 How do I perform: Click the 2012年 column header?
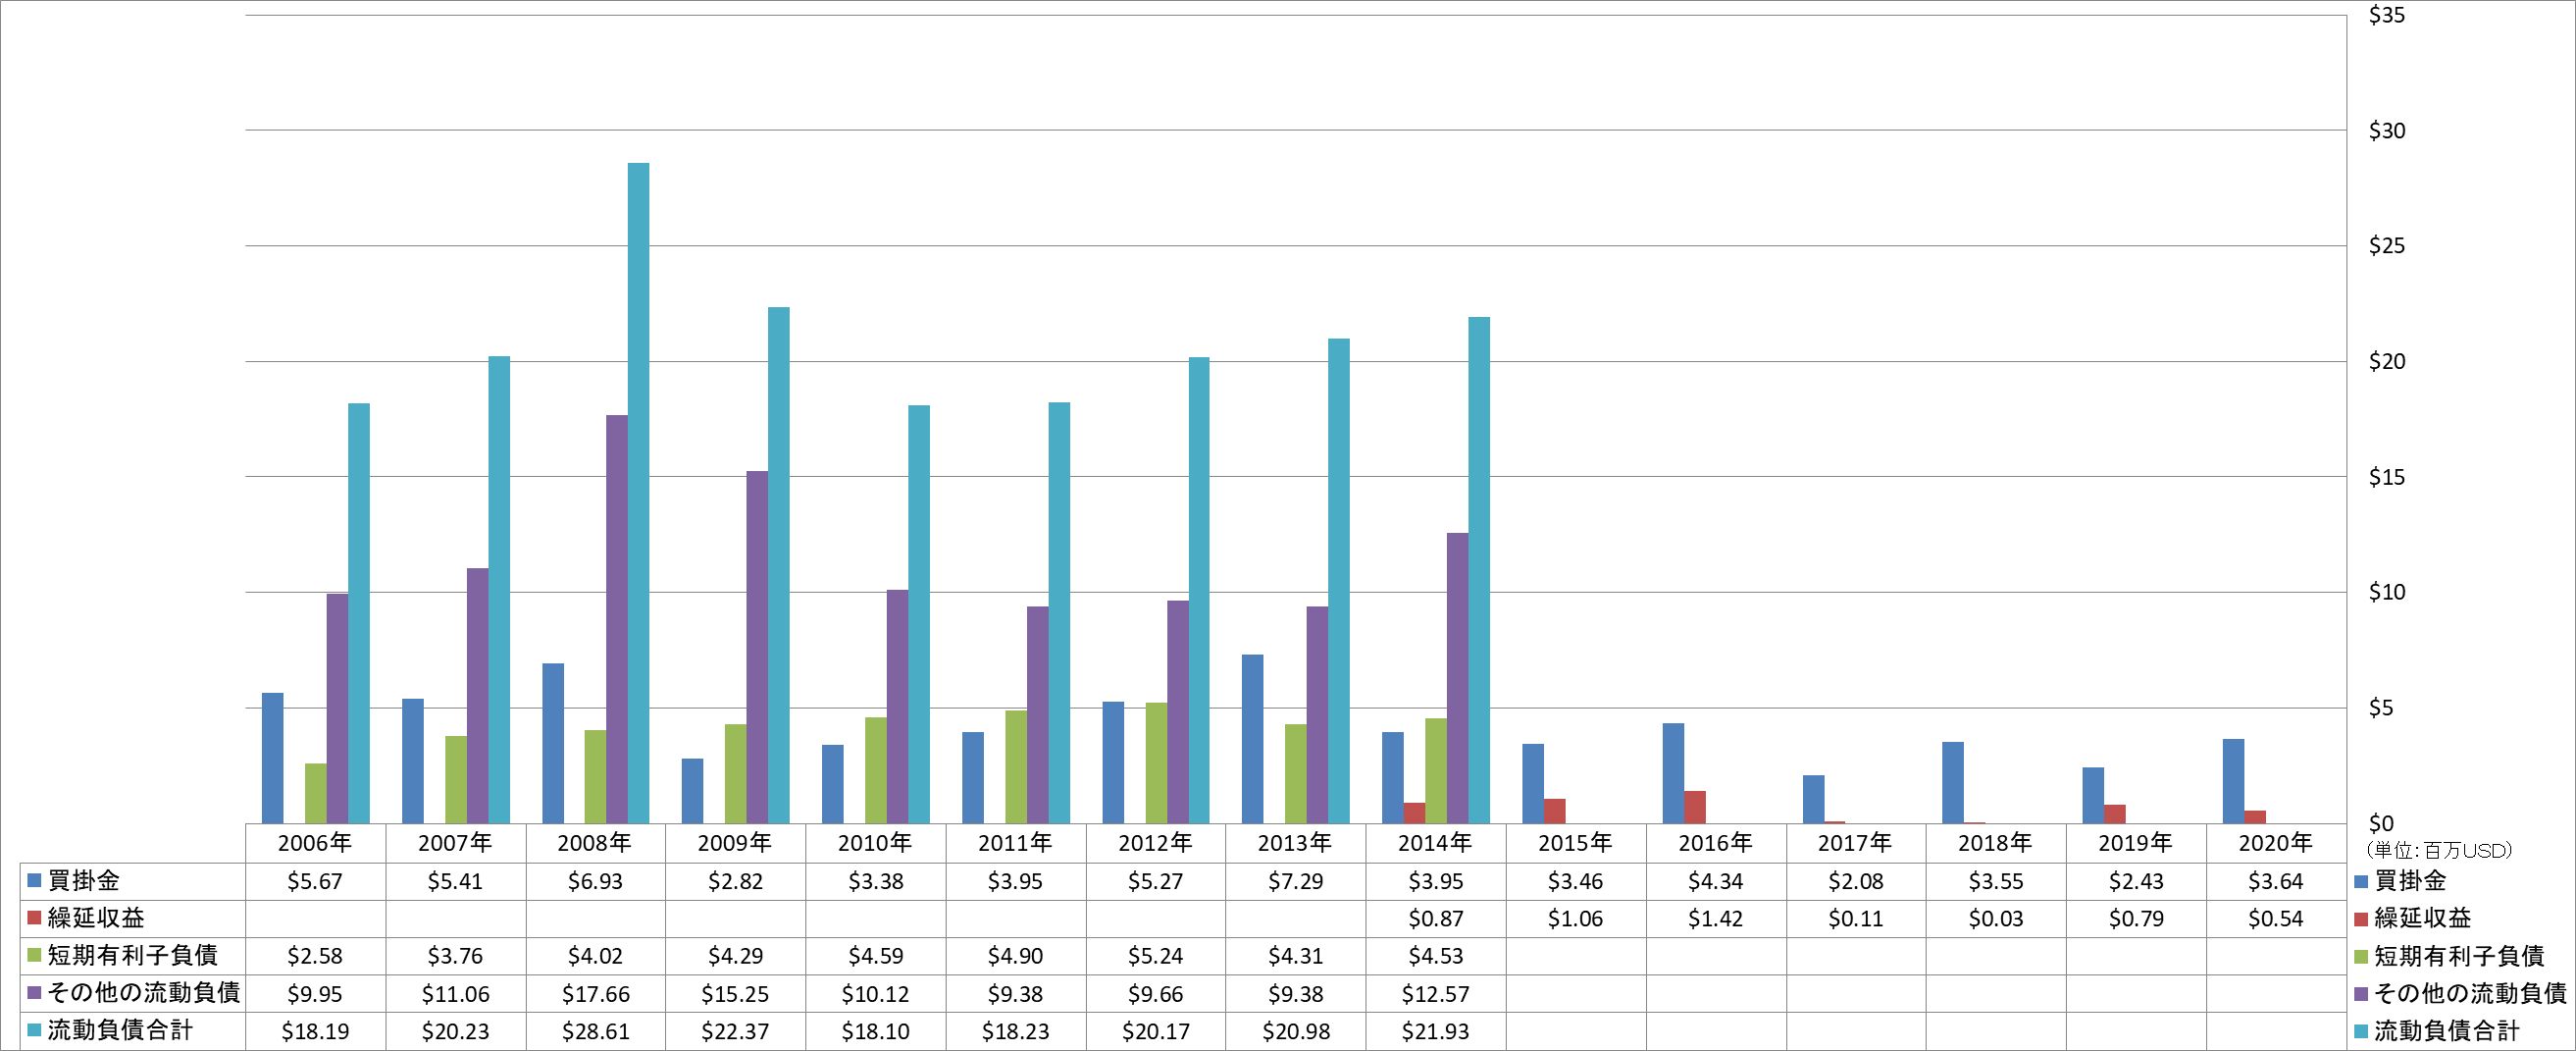(1155, 843)
